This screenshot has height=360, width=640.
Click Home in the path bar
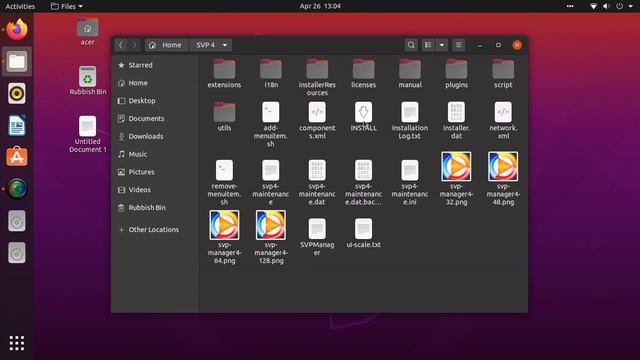[x=166, y=45]
